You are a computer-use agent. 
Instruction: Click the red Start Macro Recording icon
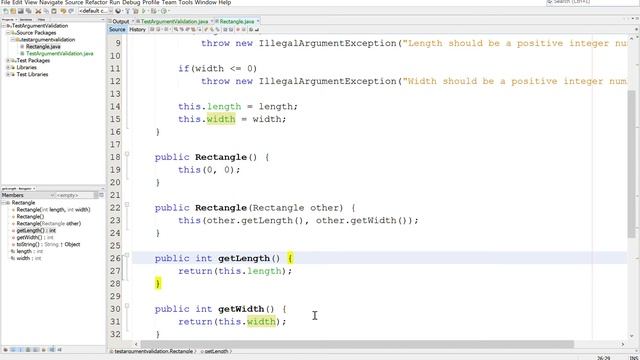coord(238,29)
